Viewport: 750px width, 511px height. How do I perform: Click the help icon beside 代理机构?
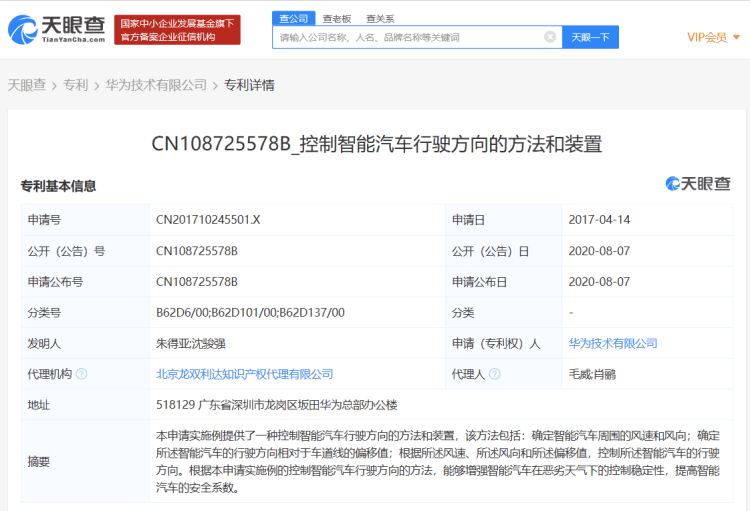(x=82, y=374)
